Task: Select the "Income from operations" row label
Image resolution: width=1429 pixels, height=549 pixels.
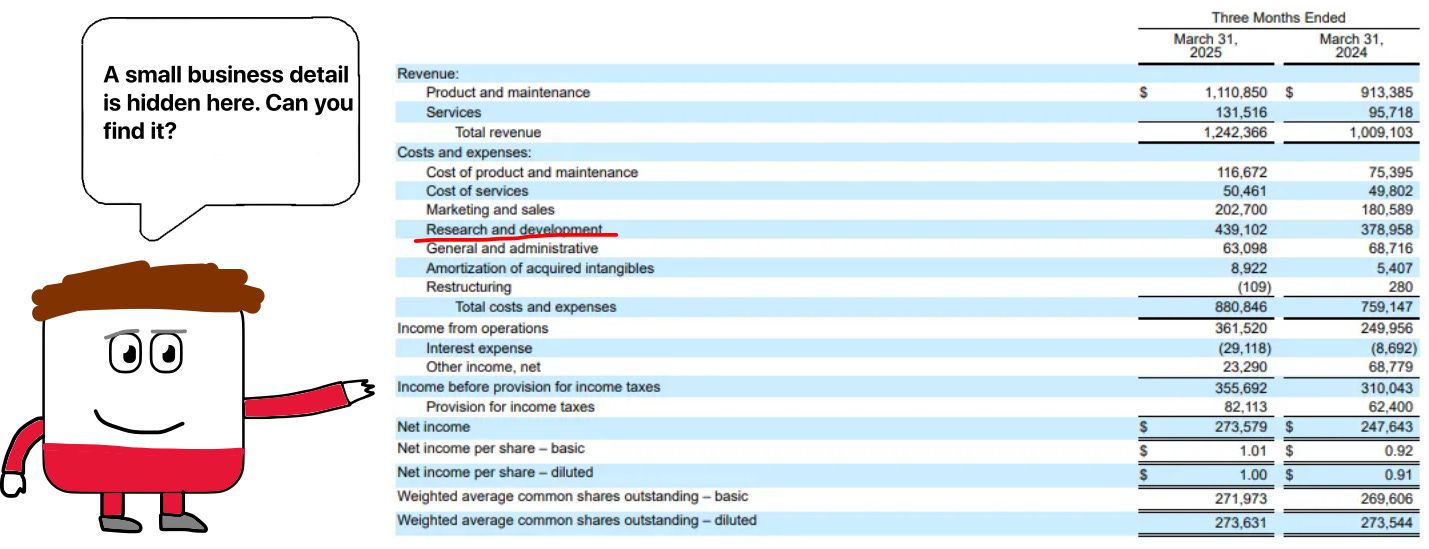Action: click(x=473, y=328)
